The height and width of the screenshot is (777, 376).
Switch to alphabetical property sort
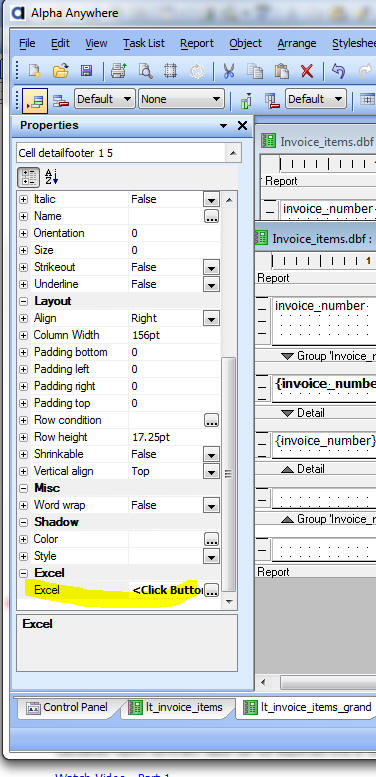(x=52, y=177)
